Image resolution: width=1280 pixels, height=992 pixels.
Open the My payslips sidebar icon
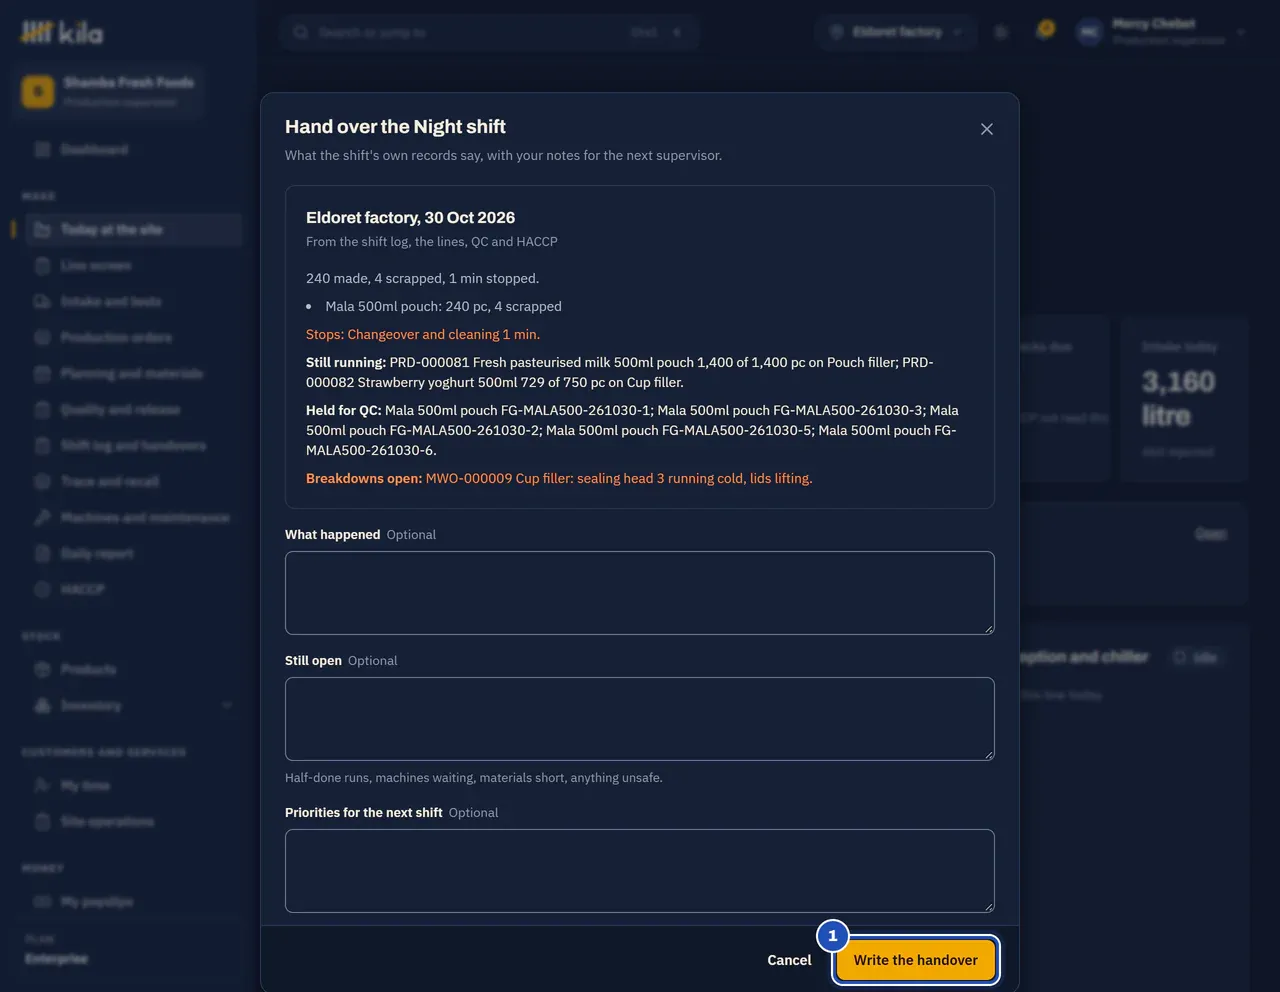point(42,902)
